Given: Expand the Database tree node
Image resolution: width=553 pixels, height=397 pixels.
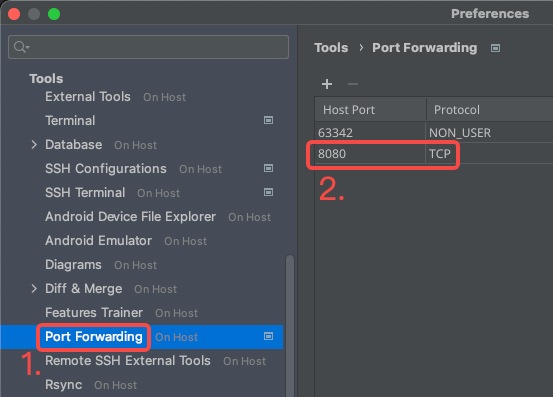Looking at the screenshot, I should click(x=34, y=145).
